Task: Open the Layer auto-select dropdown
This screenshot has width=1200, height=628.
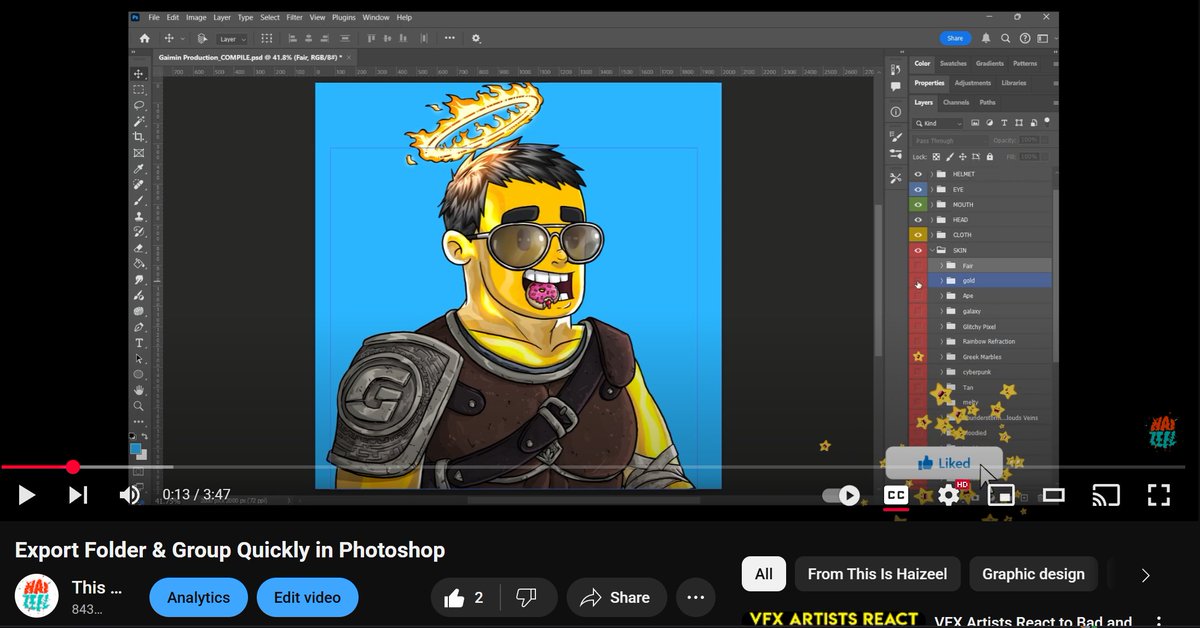Action: [233, 39]
